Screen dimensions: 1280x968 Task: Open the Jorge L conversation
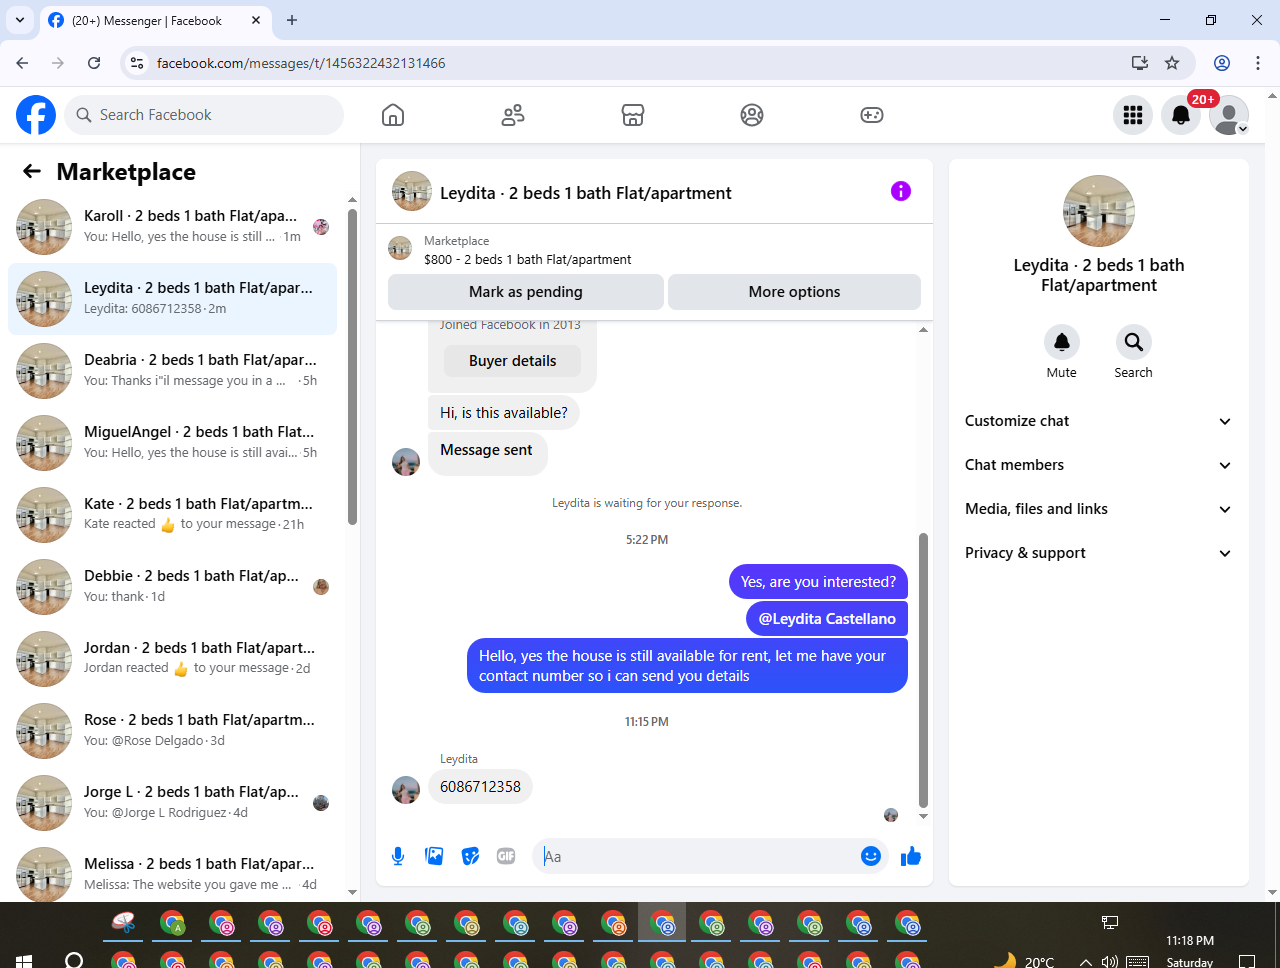172,803
